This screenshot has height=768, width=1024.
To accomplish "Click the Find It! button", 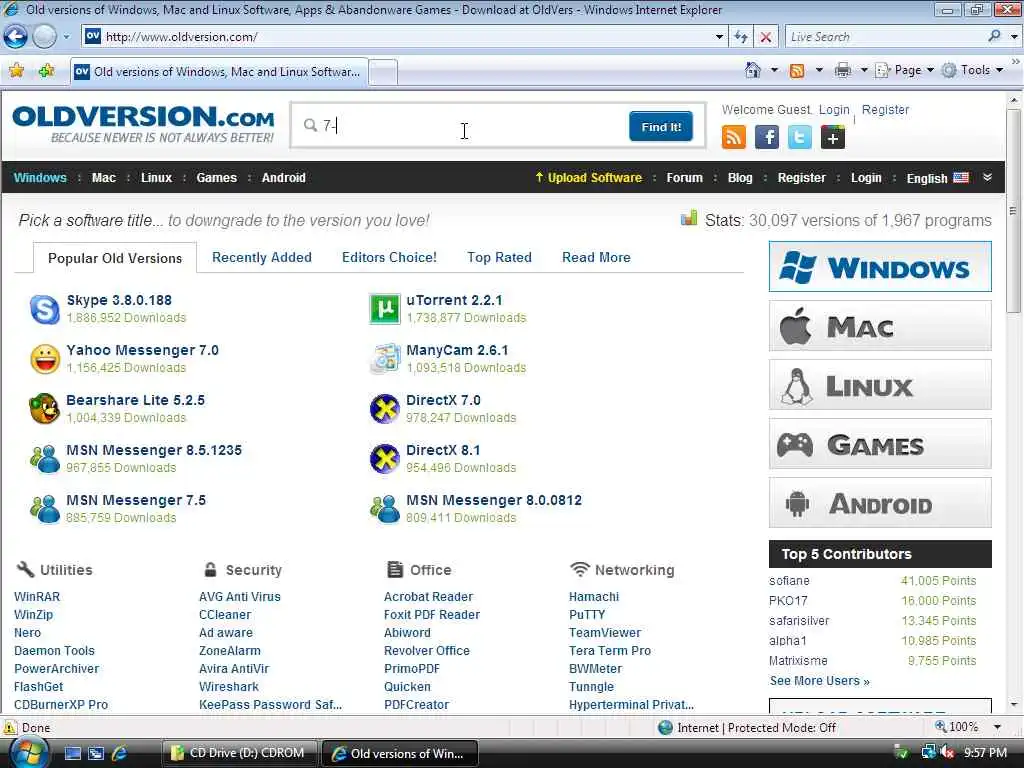I will [661, 127].
